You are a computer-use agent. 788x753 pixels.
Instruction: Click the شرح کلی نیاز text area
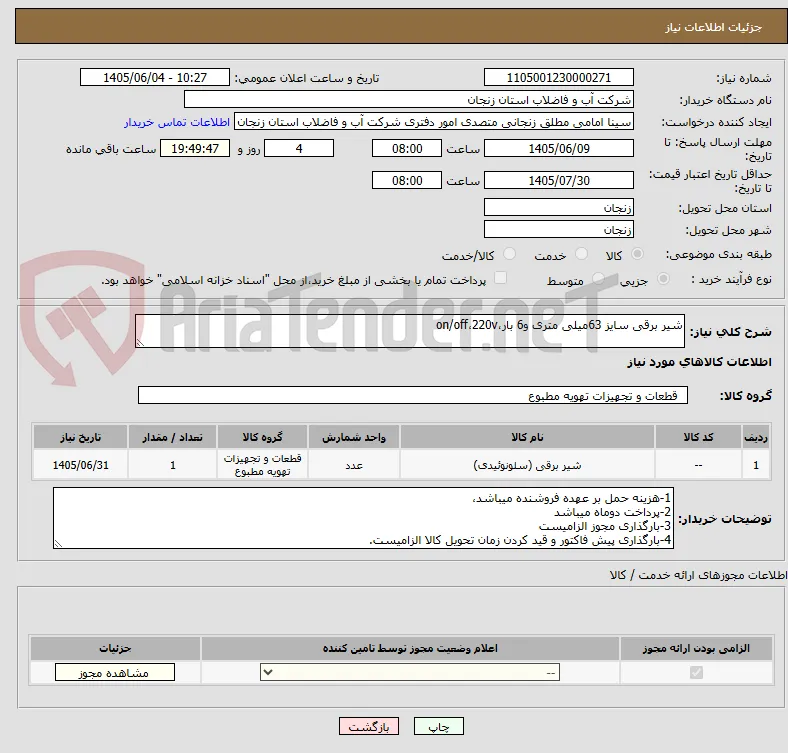click(410, 331)
